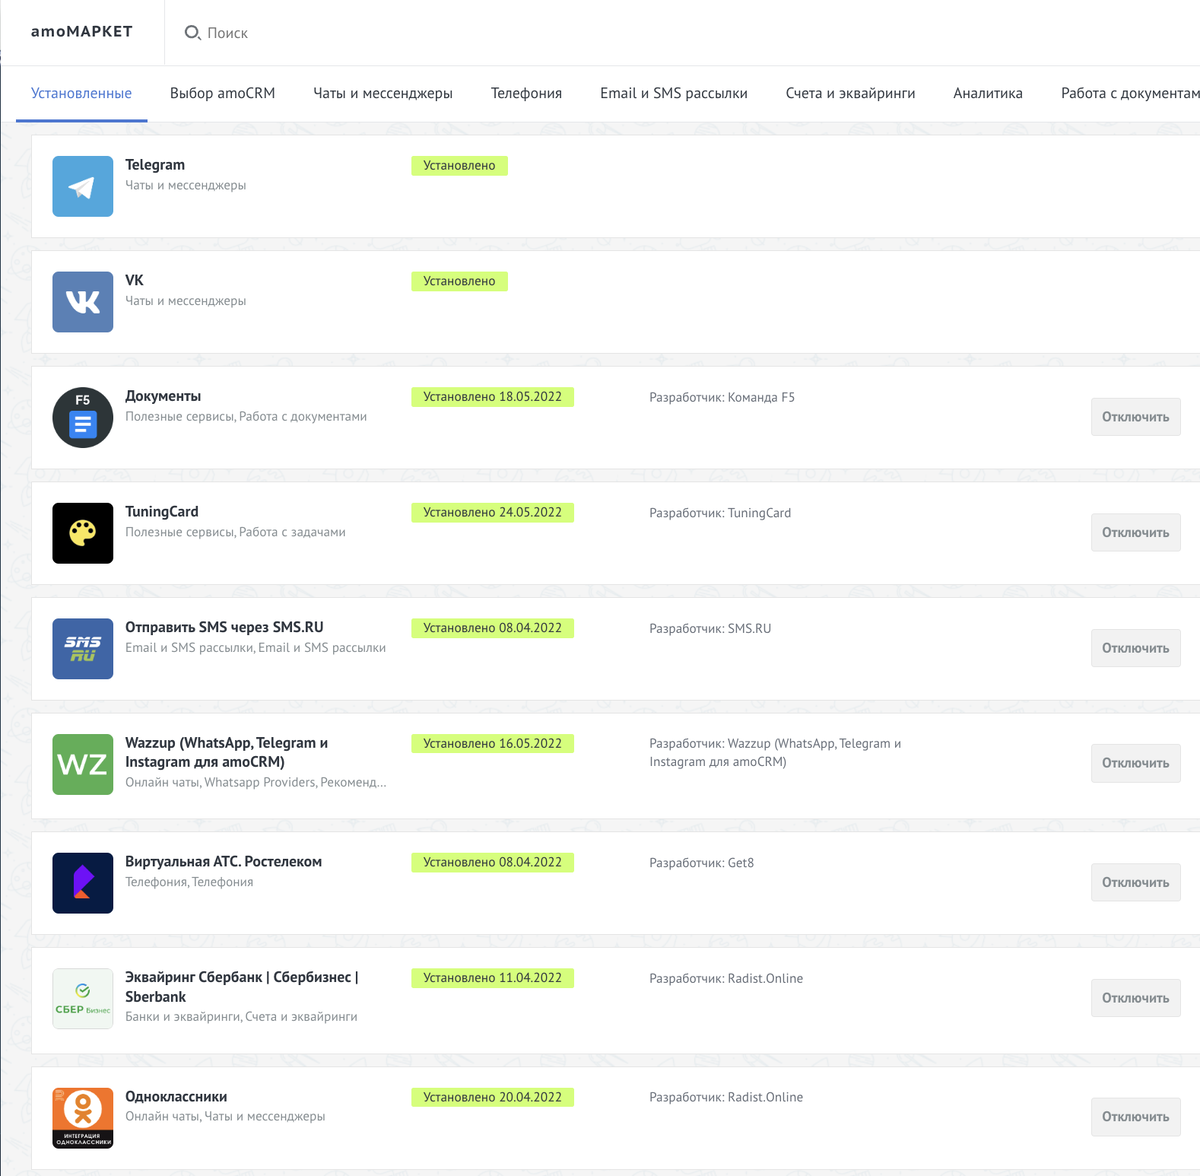Click Телефония, Телефония category text
1200x1176 pixels.
click(x=189, y=882)
